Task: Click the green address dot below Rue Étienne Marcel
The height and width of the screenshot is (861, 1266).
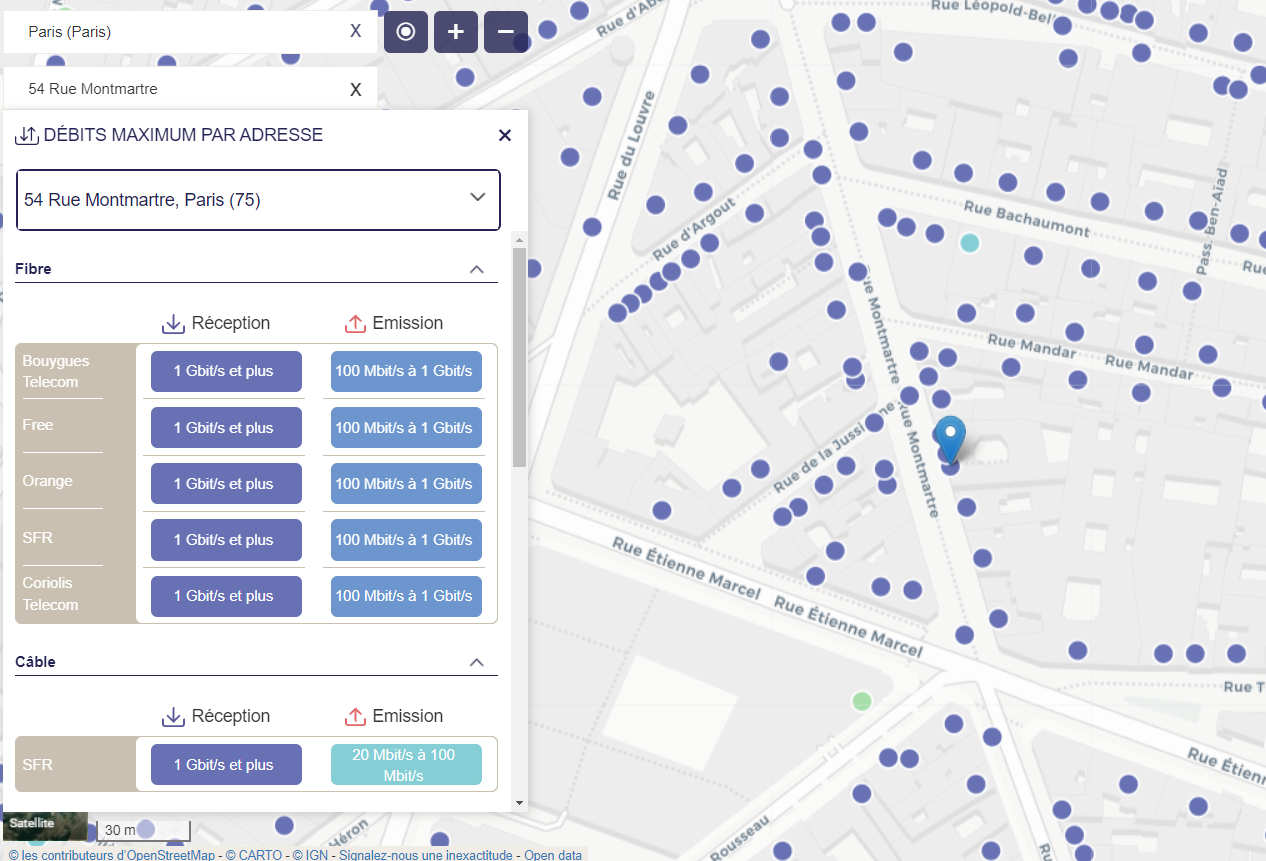Action: 861,701
